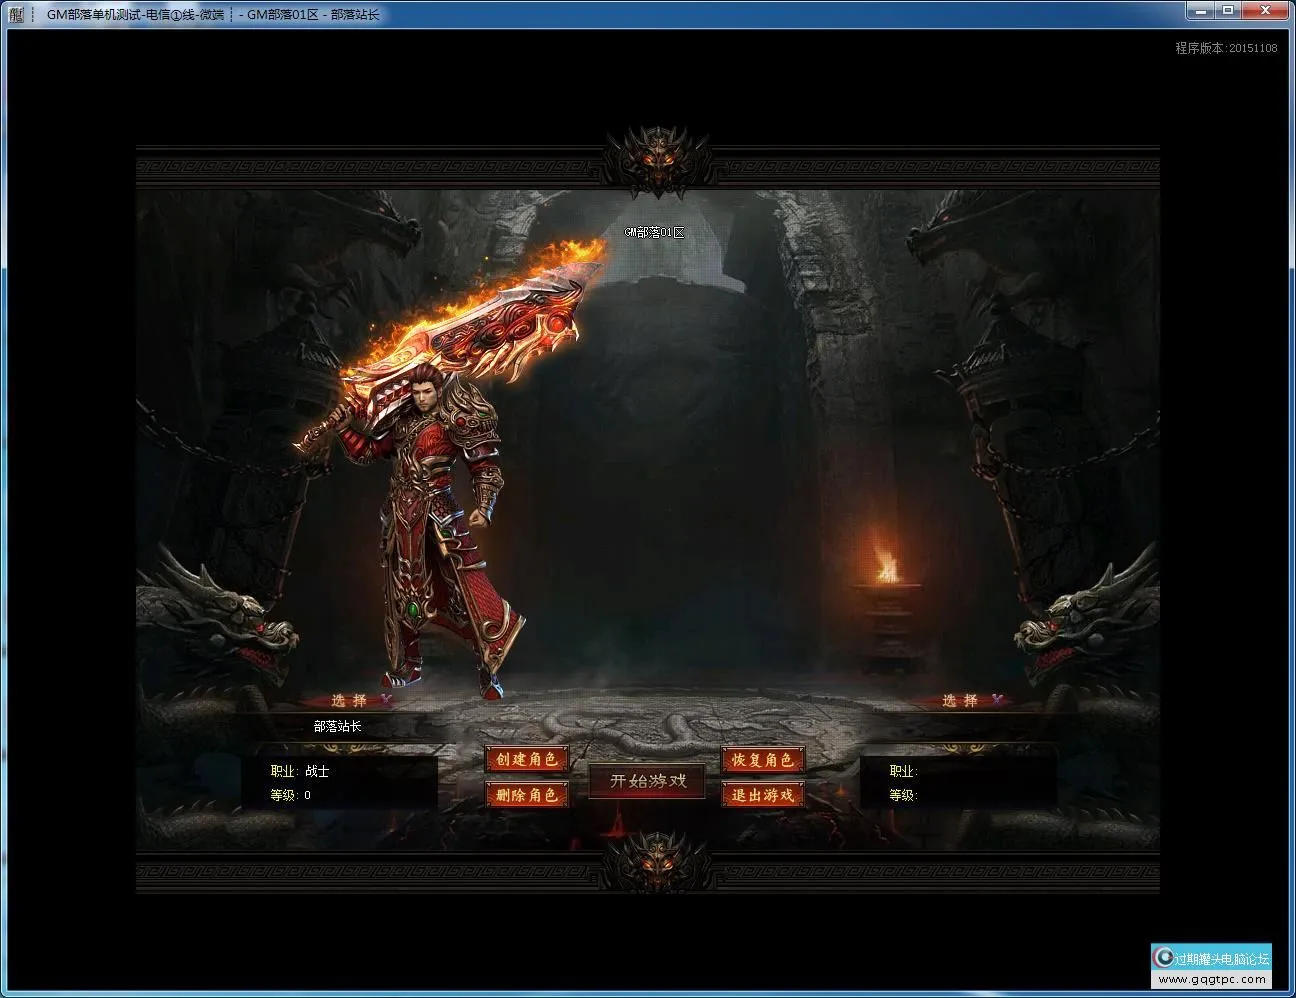Click the demon skull emblem on the top border
This screenshot has width=1296, height=998.
pyautogui.click(x=657, y=158)
